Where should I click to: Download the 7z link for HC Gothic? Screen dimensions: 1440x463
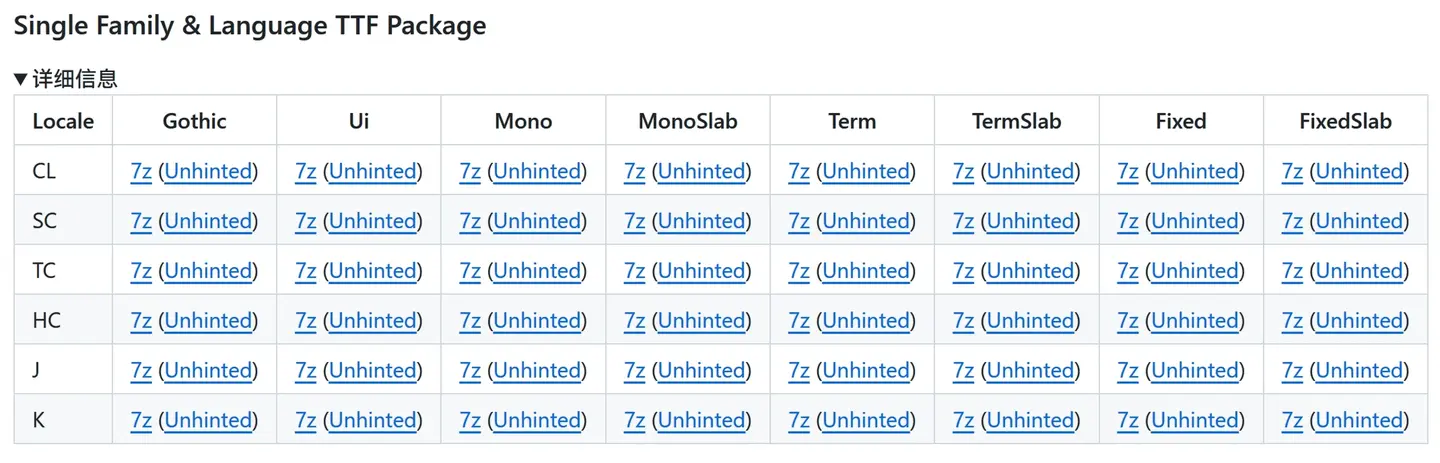[x=141, y=321]
